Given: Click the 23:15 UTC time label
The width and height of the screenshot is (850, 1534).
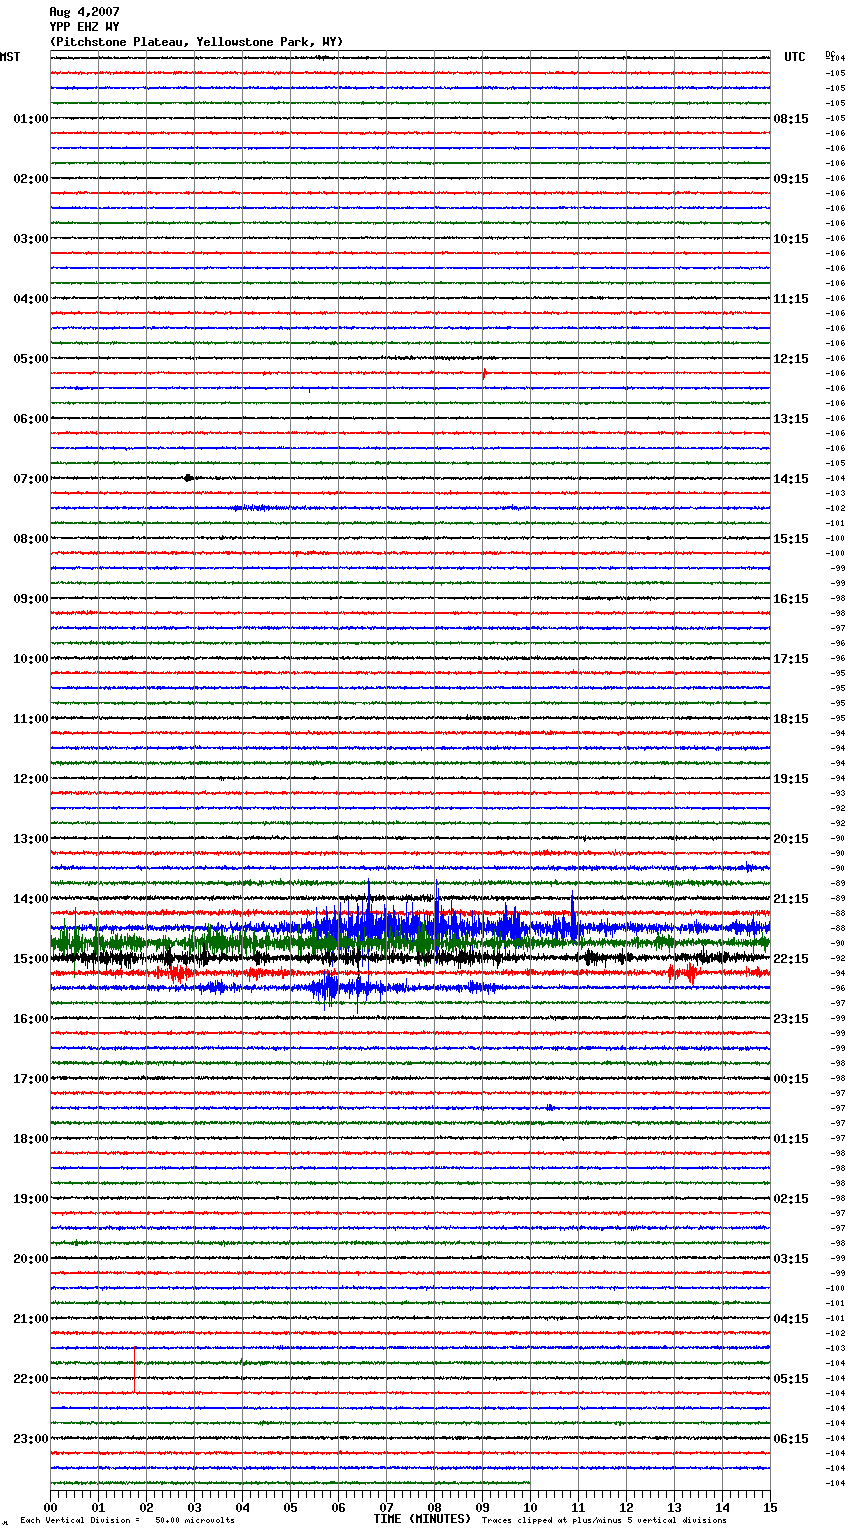Looking at the screenshot, I should pyautogui.click(x=791, y=1019).
